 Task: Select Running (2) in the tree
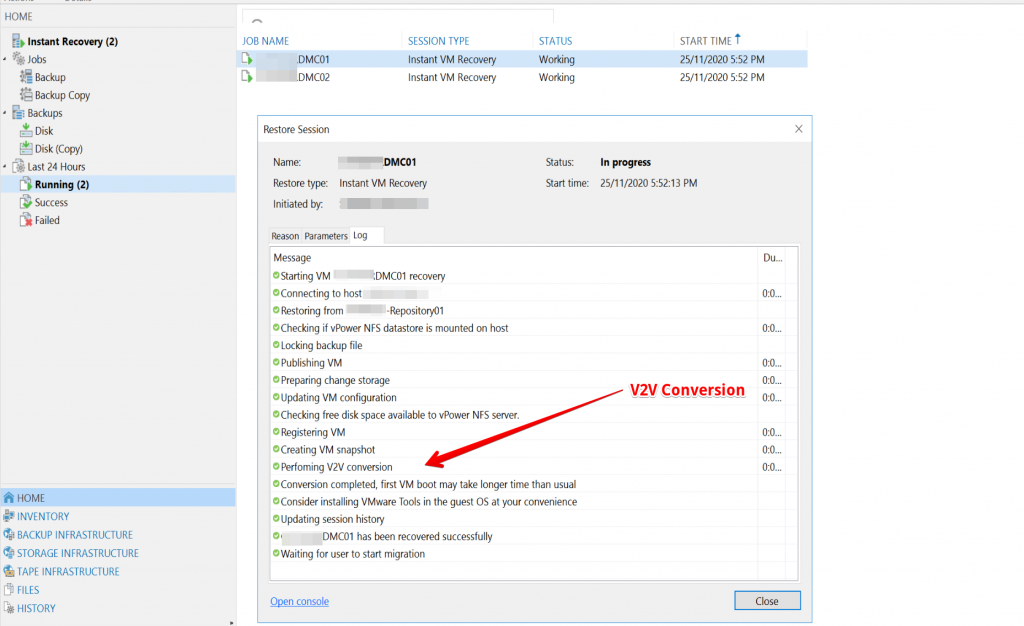(62, 184)
